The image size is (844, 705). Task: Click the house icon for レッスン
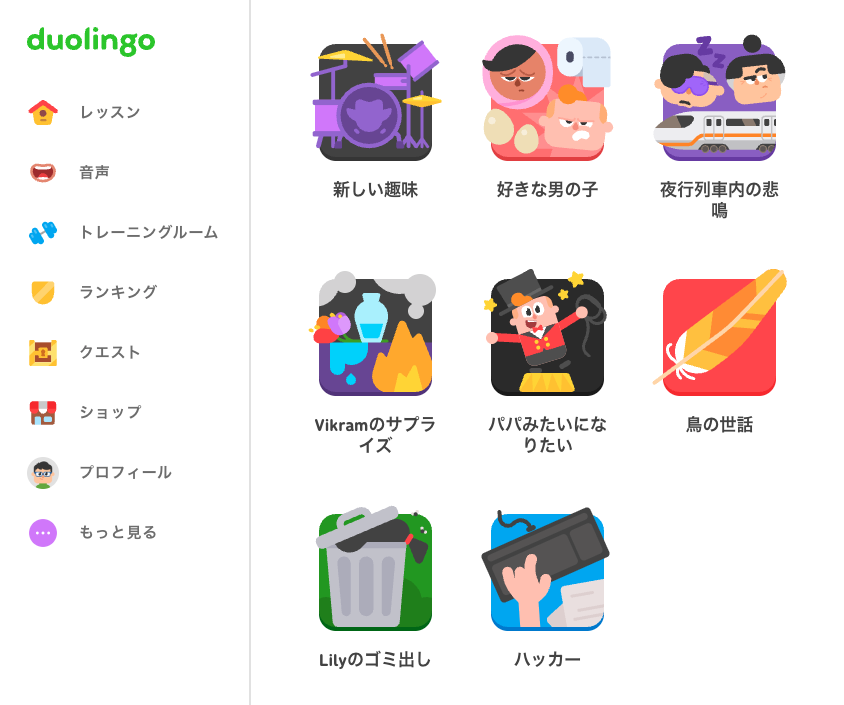point(43,112)
